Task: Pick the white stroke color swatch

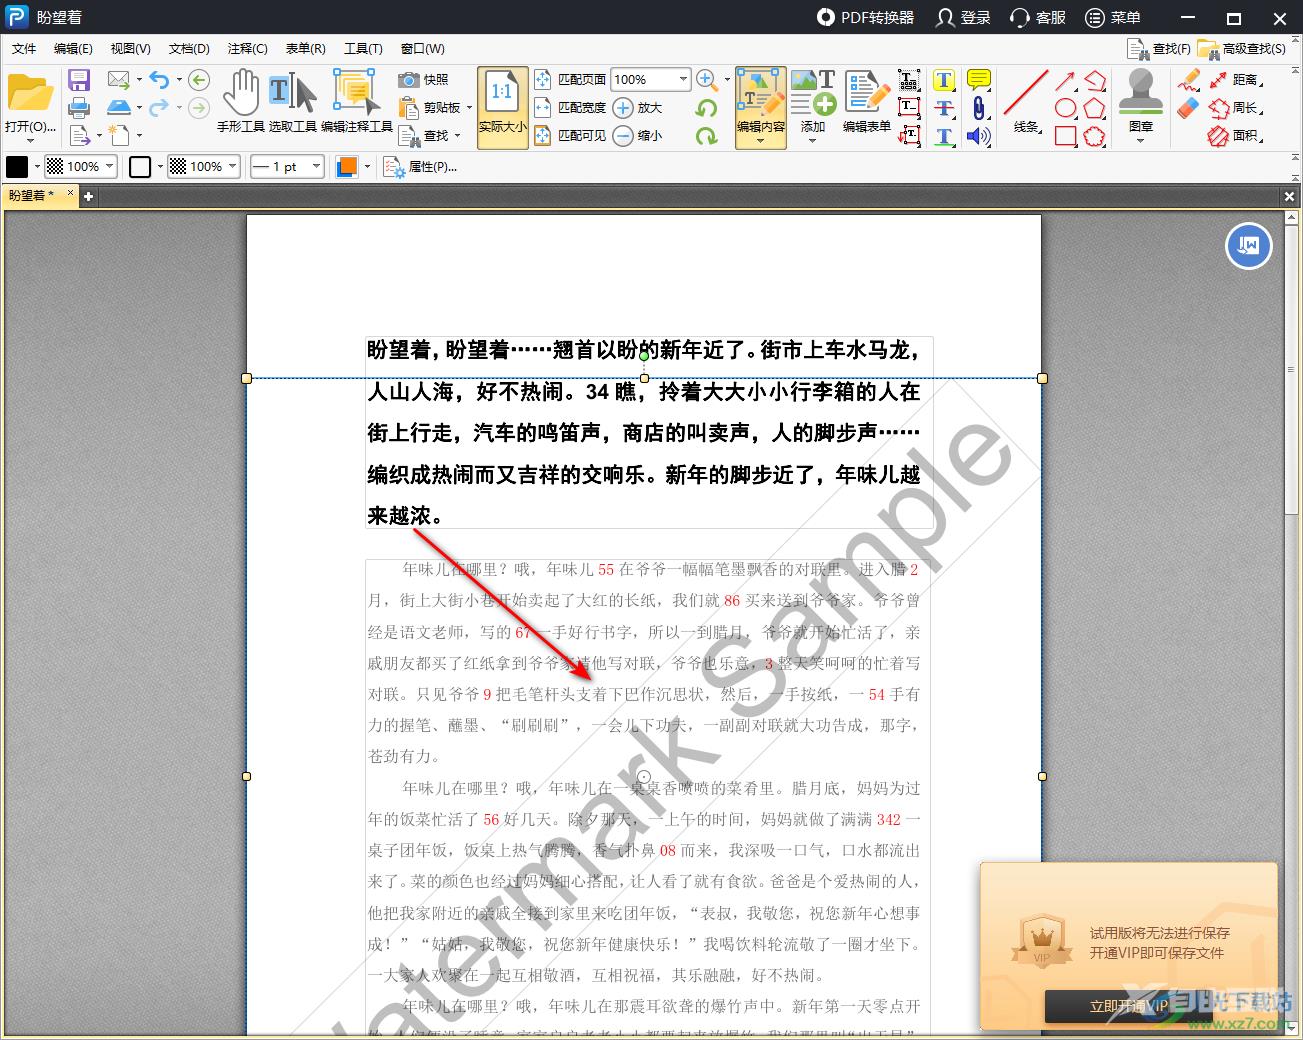Action: [140, 167]
